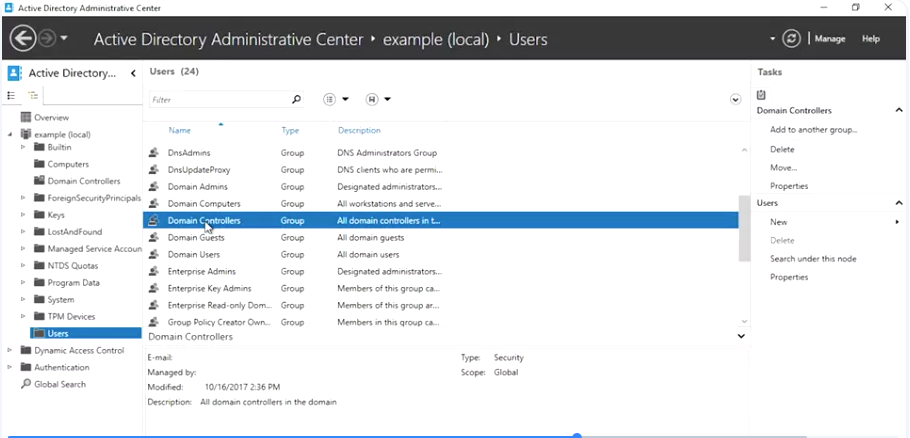Viewport: 910px width, 438px height.
Task: Click the TPM Devices folder icon
Action: (x=39, y=316)
